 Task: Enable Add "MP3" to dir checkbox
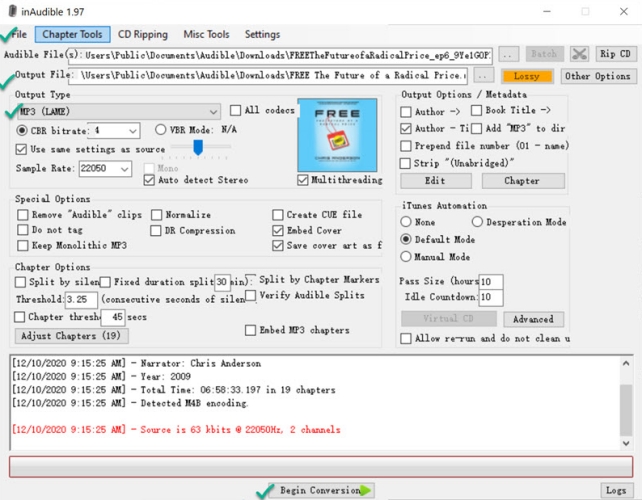(x=477, y=129)
